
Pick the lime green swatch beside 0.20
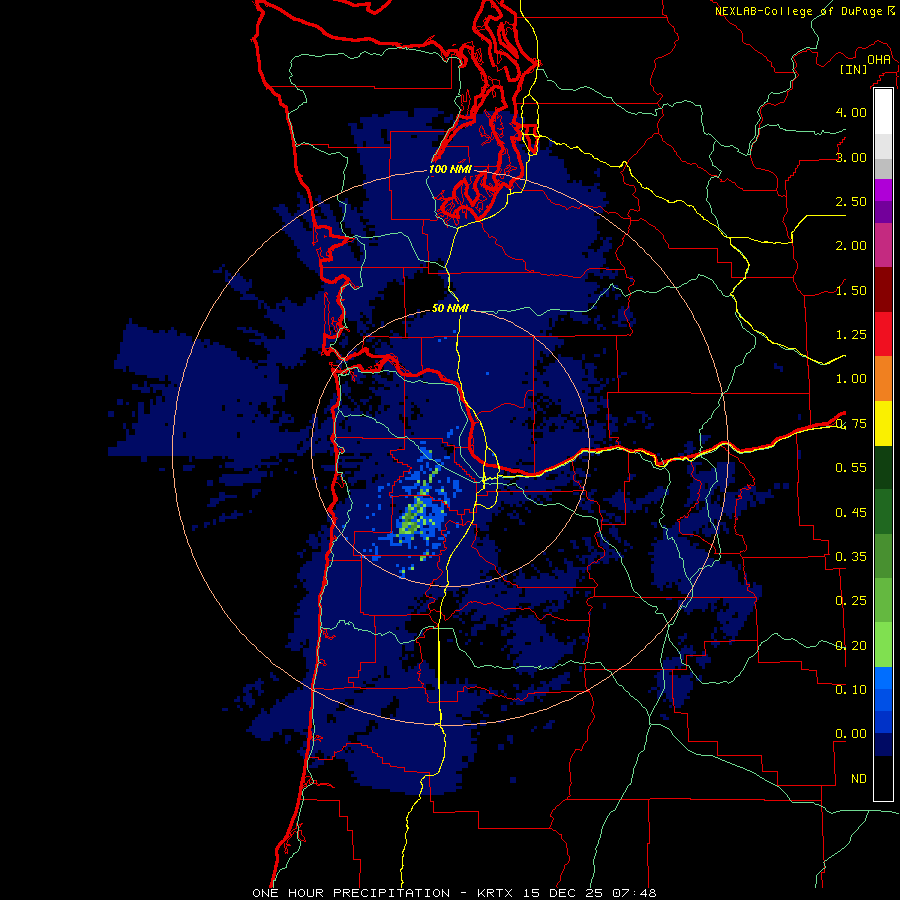[x=883, y=645]
